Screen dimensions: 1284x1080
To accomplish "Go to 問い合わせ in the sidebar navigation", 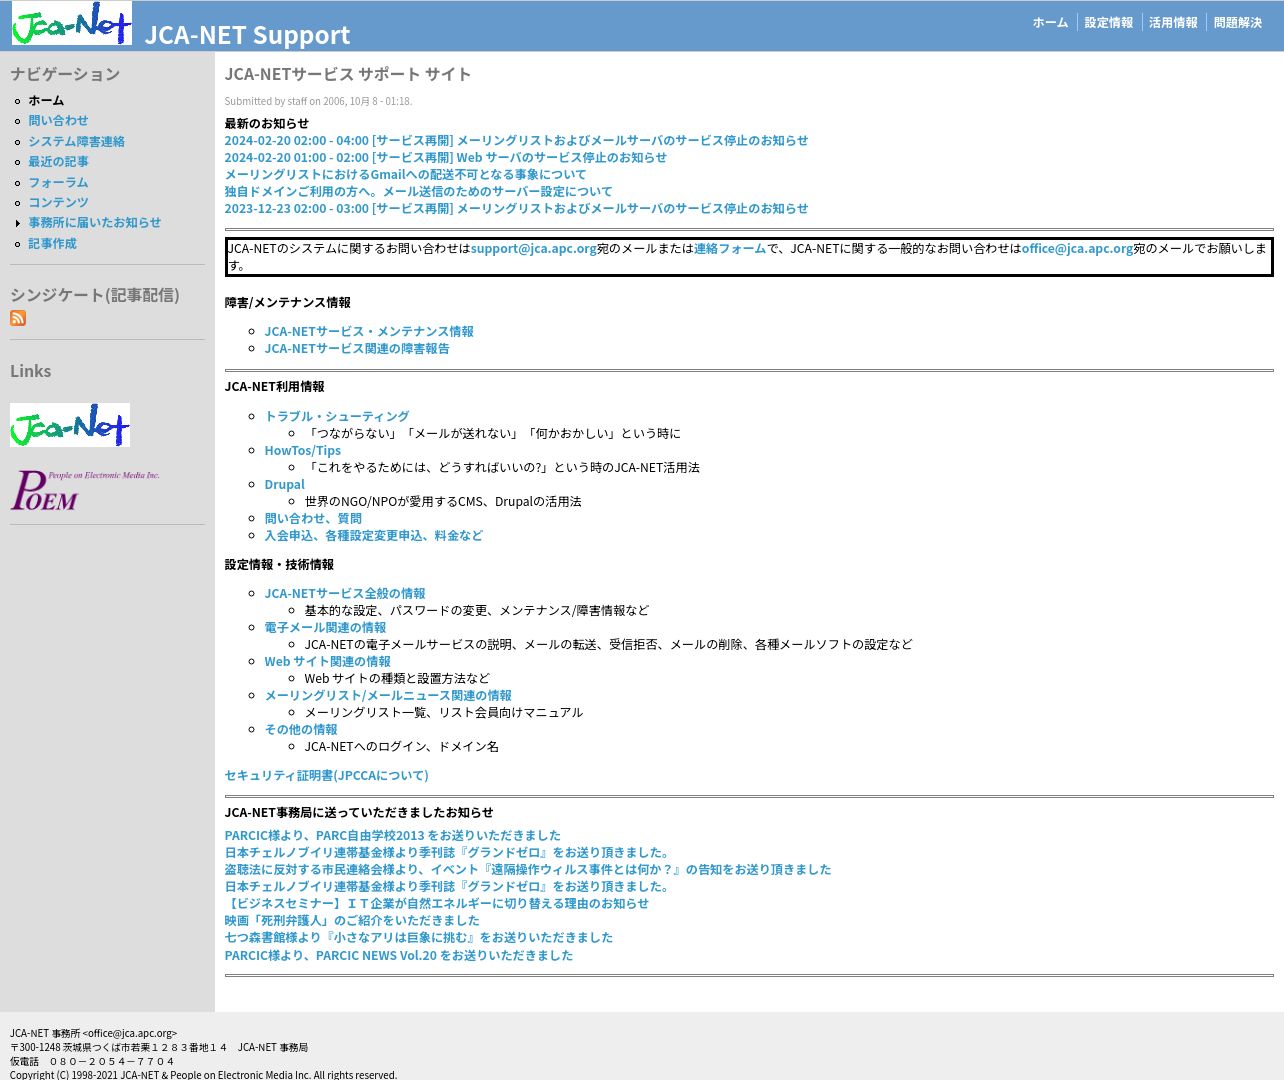I will point(58,120).
